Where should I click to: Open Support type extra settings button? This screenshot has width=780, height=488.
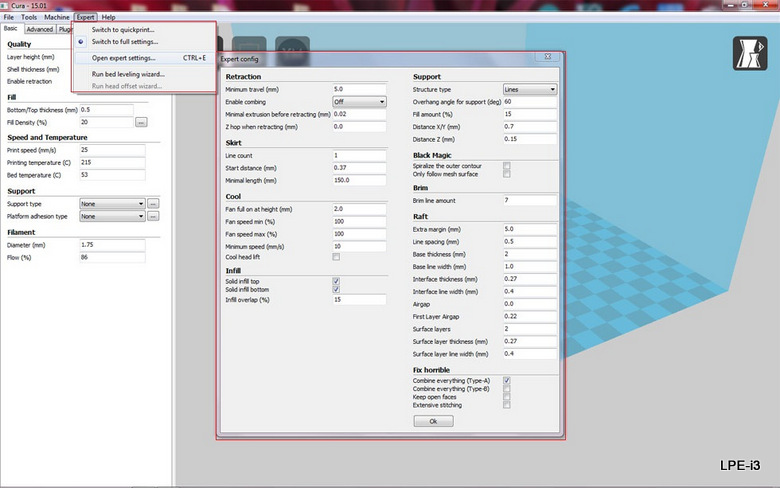pos(153,203)
